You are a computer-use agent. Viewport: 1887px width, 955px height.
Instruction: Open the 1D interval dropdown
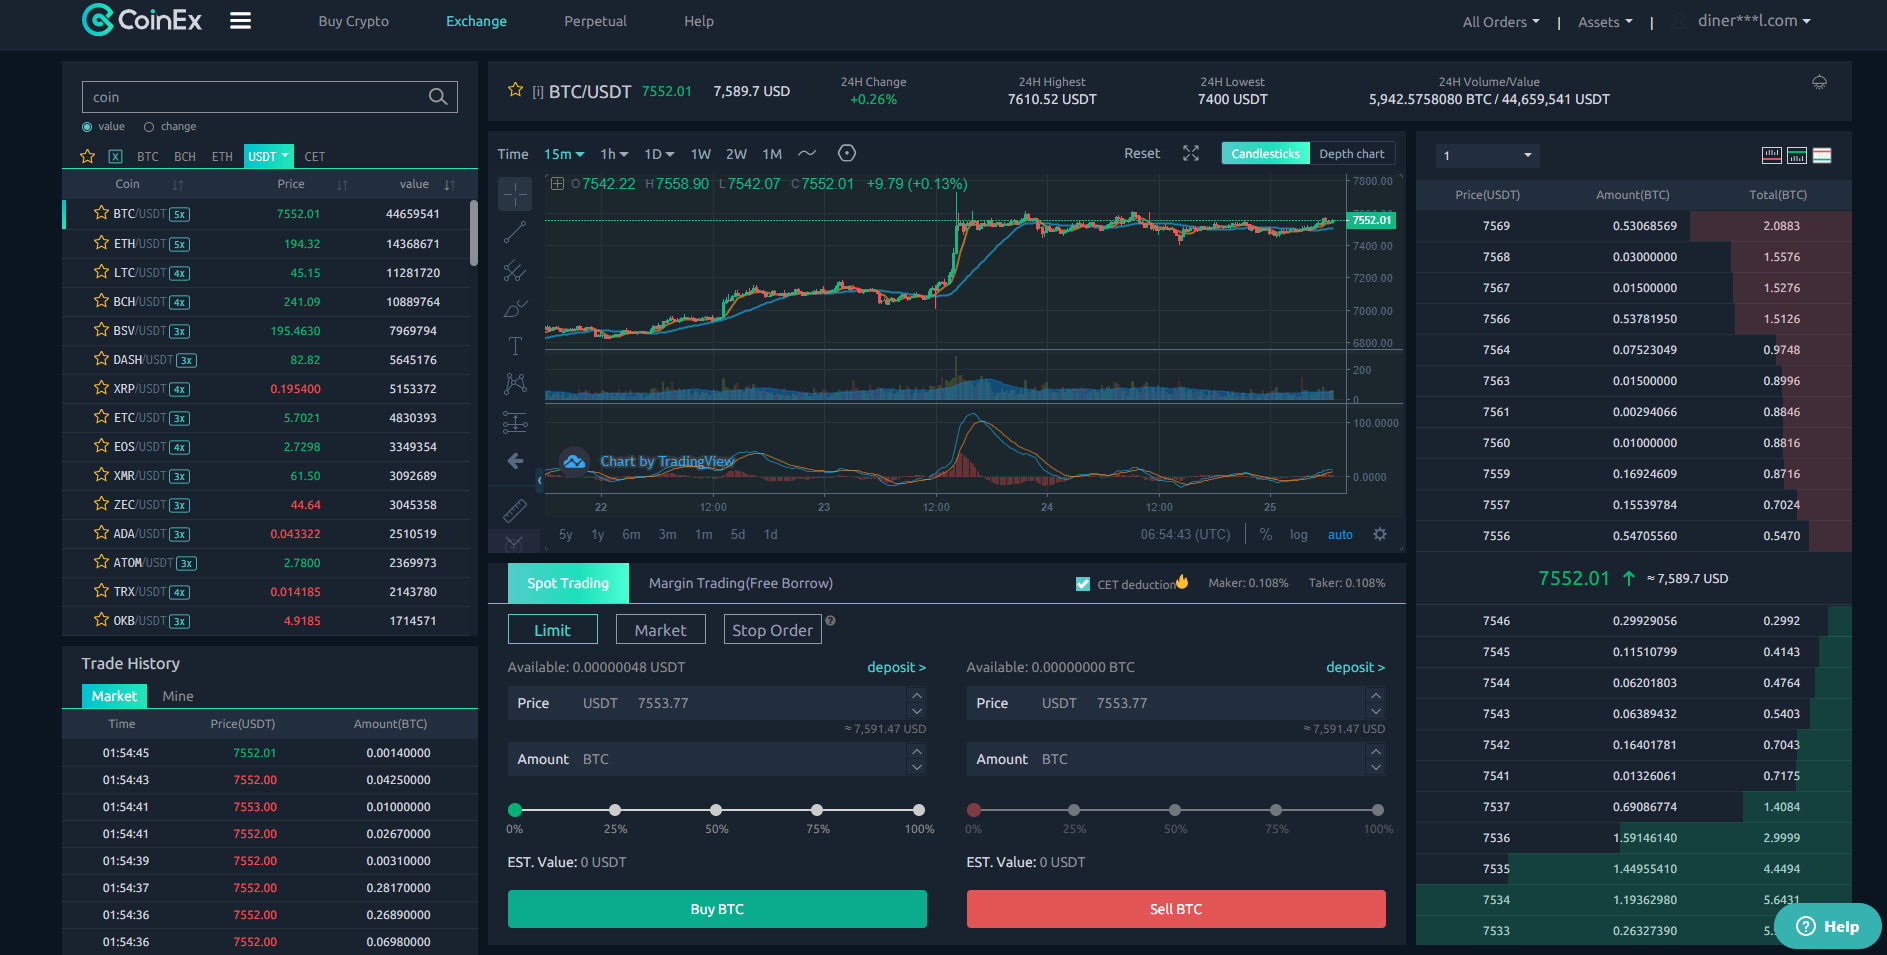(659, 154)
